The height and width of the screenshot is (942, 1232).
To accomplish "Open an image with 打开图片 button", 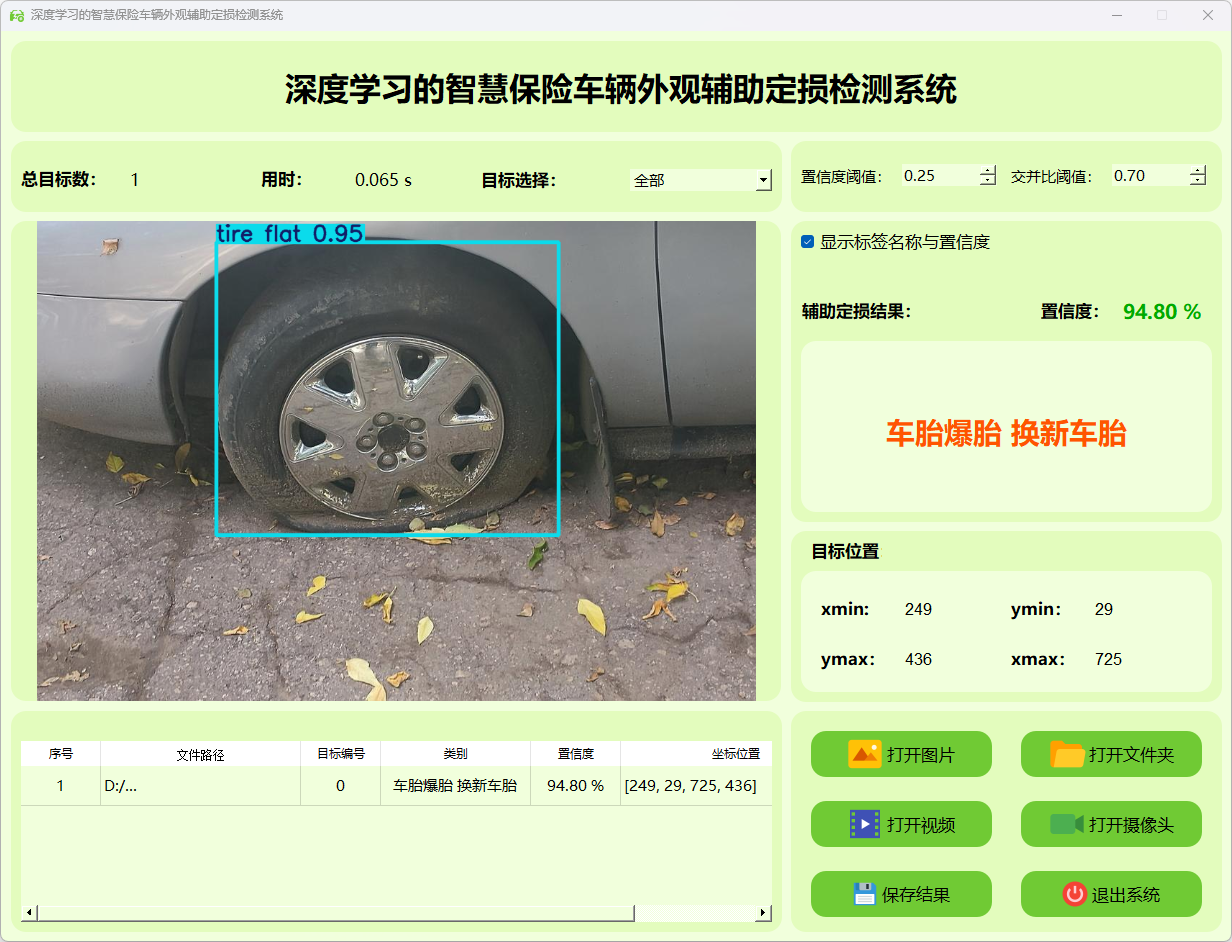I will point(901,754).
